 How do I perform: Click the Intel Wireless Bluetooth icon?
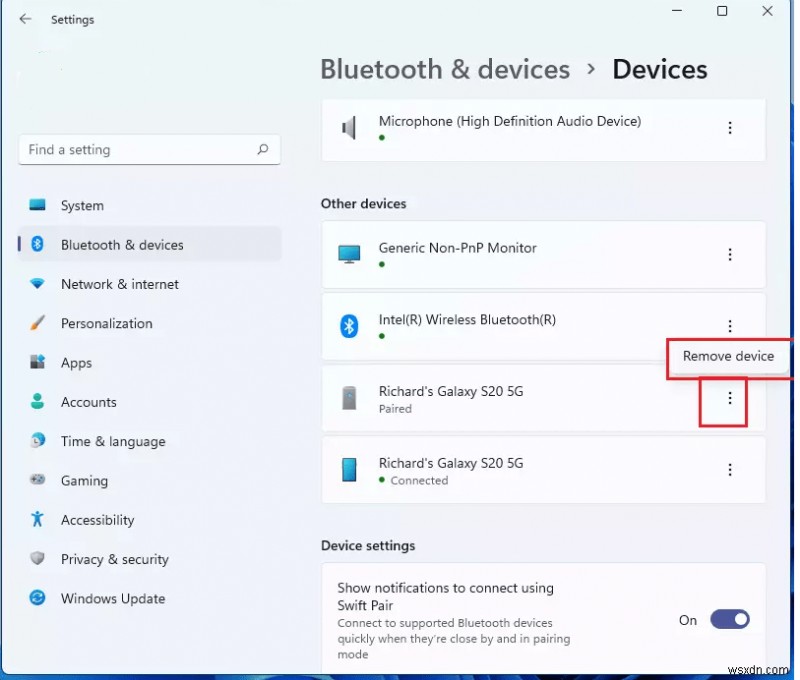349,325
